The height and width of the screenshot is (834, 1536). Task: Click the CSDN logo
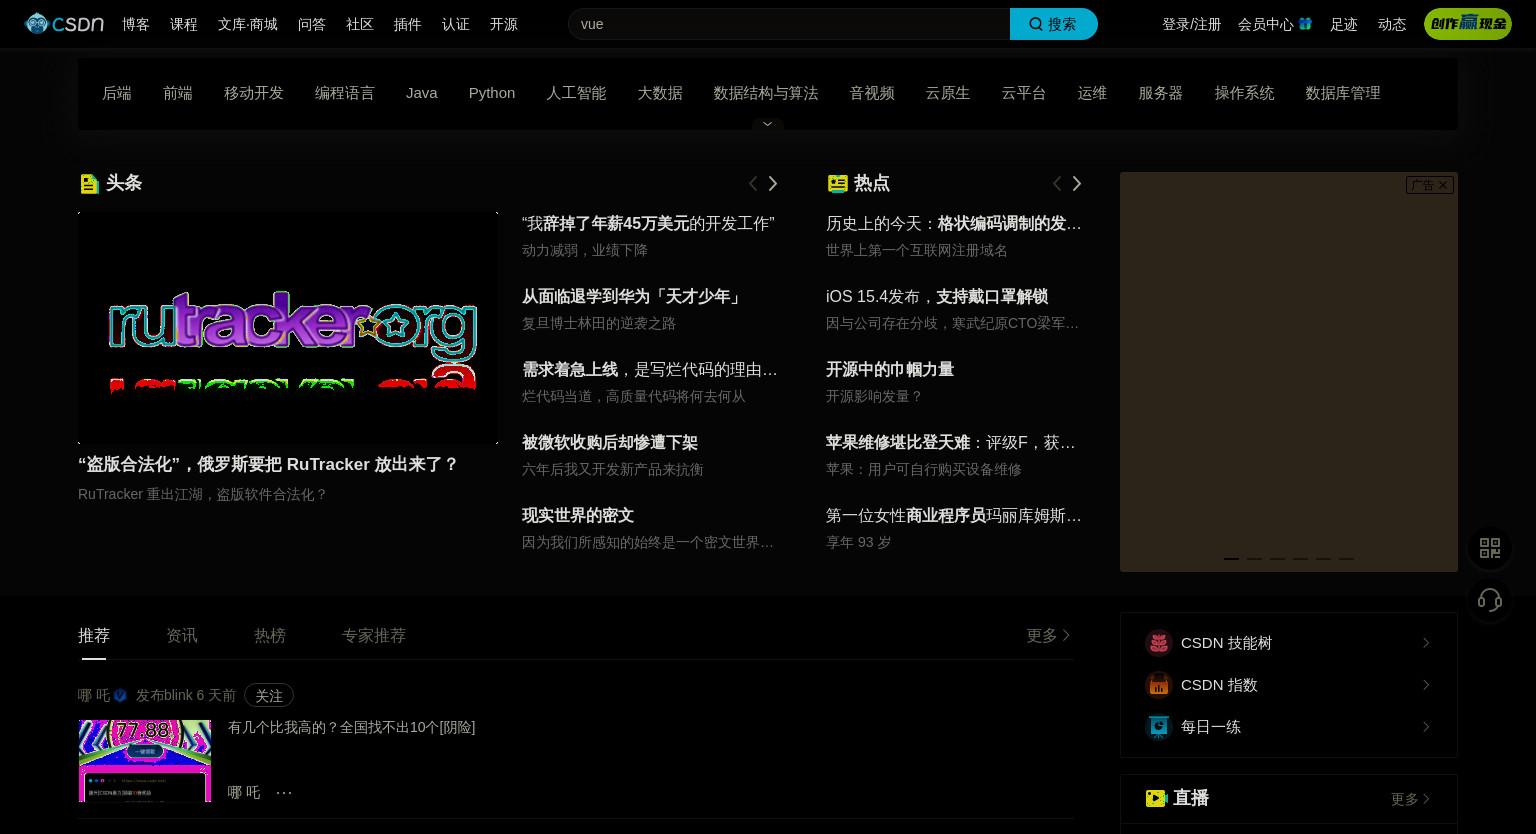pyautogui.click(x=64, y=23)
